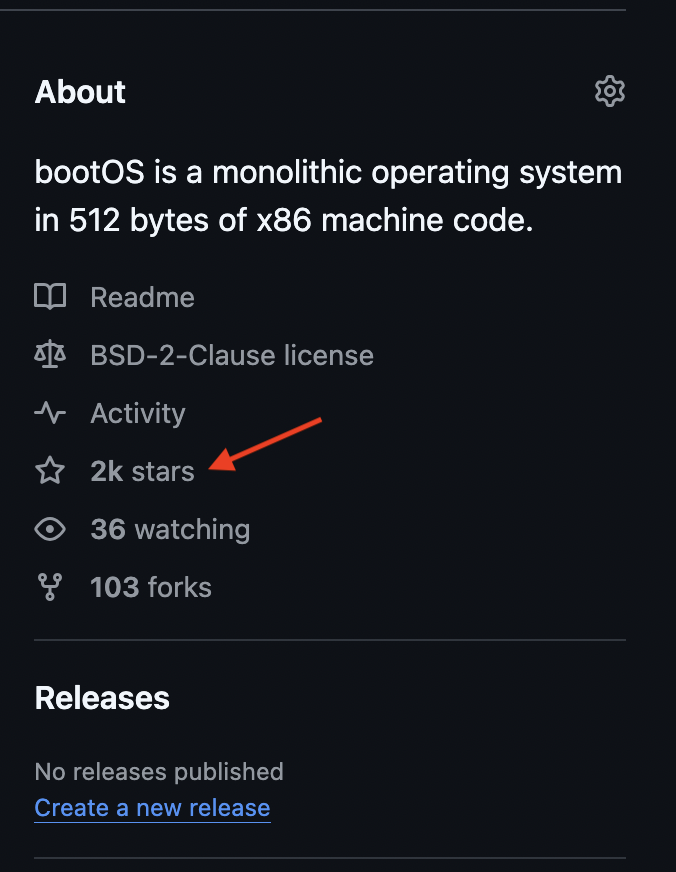
Task: View the 103 forks link
Action: pos(151,587)
